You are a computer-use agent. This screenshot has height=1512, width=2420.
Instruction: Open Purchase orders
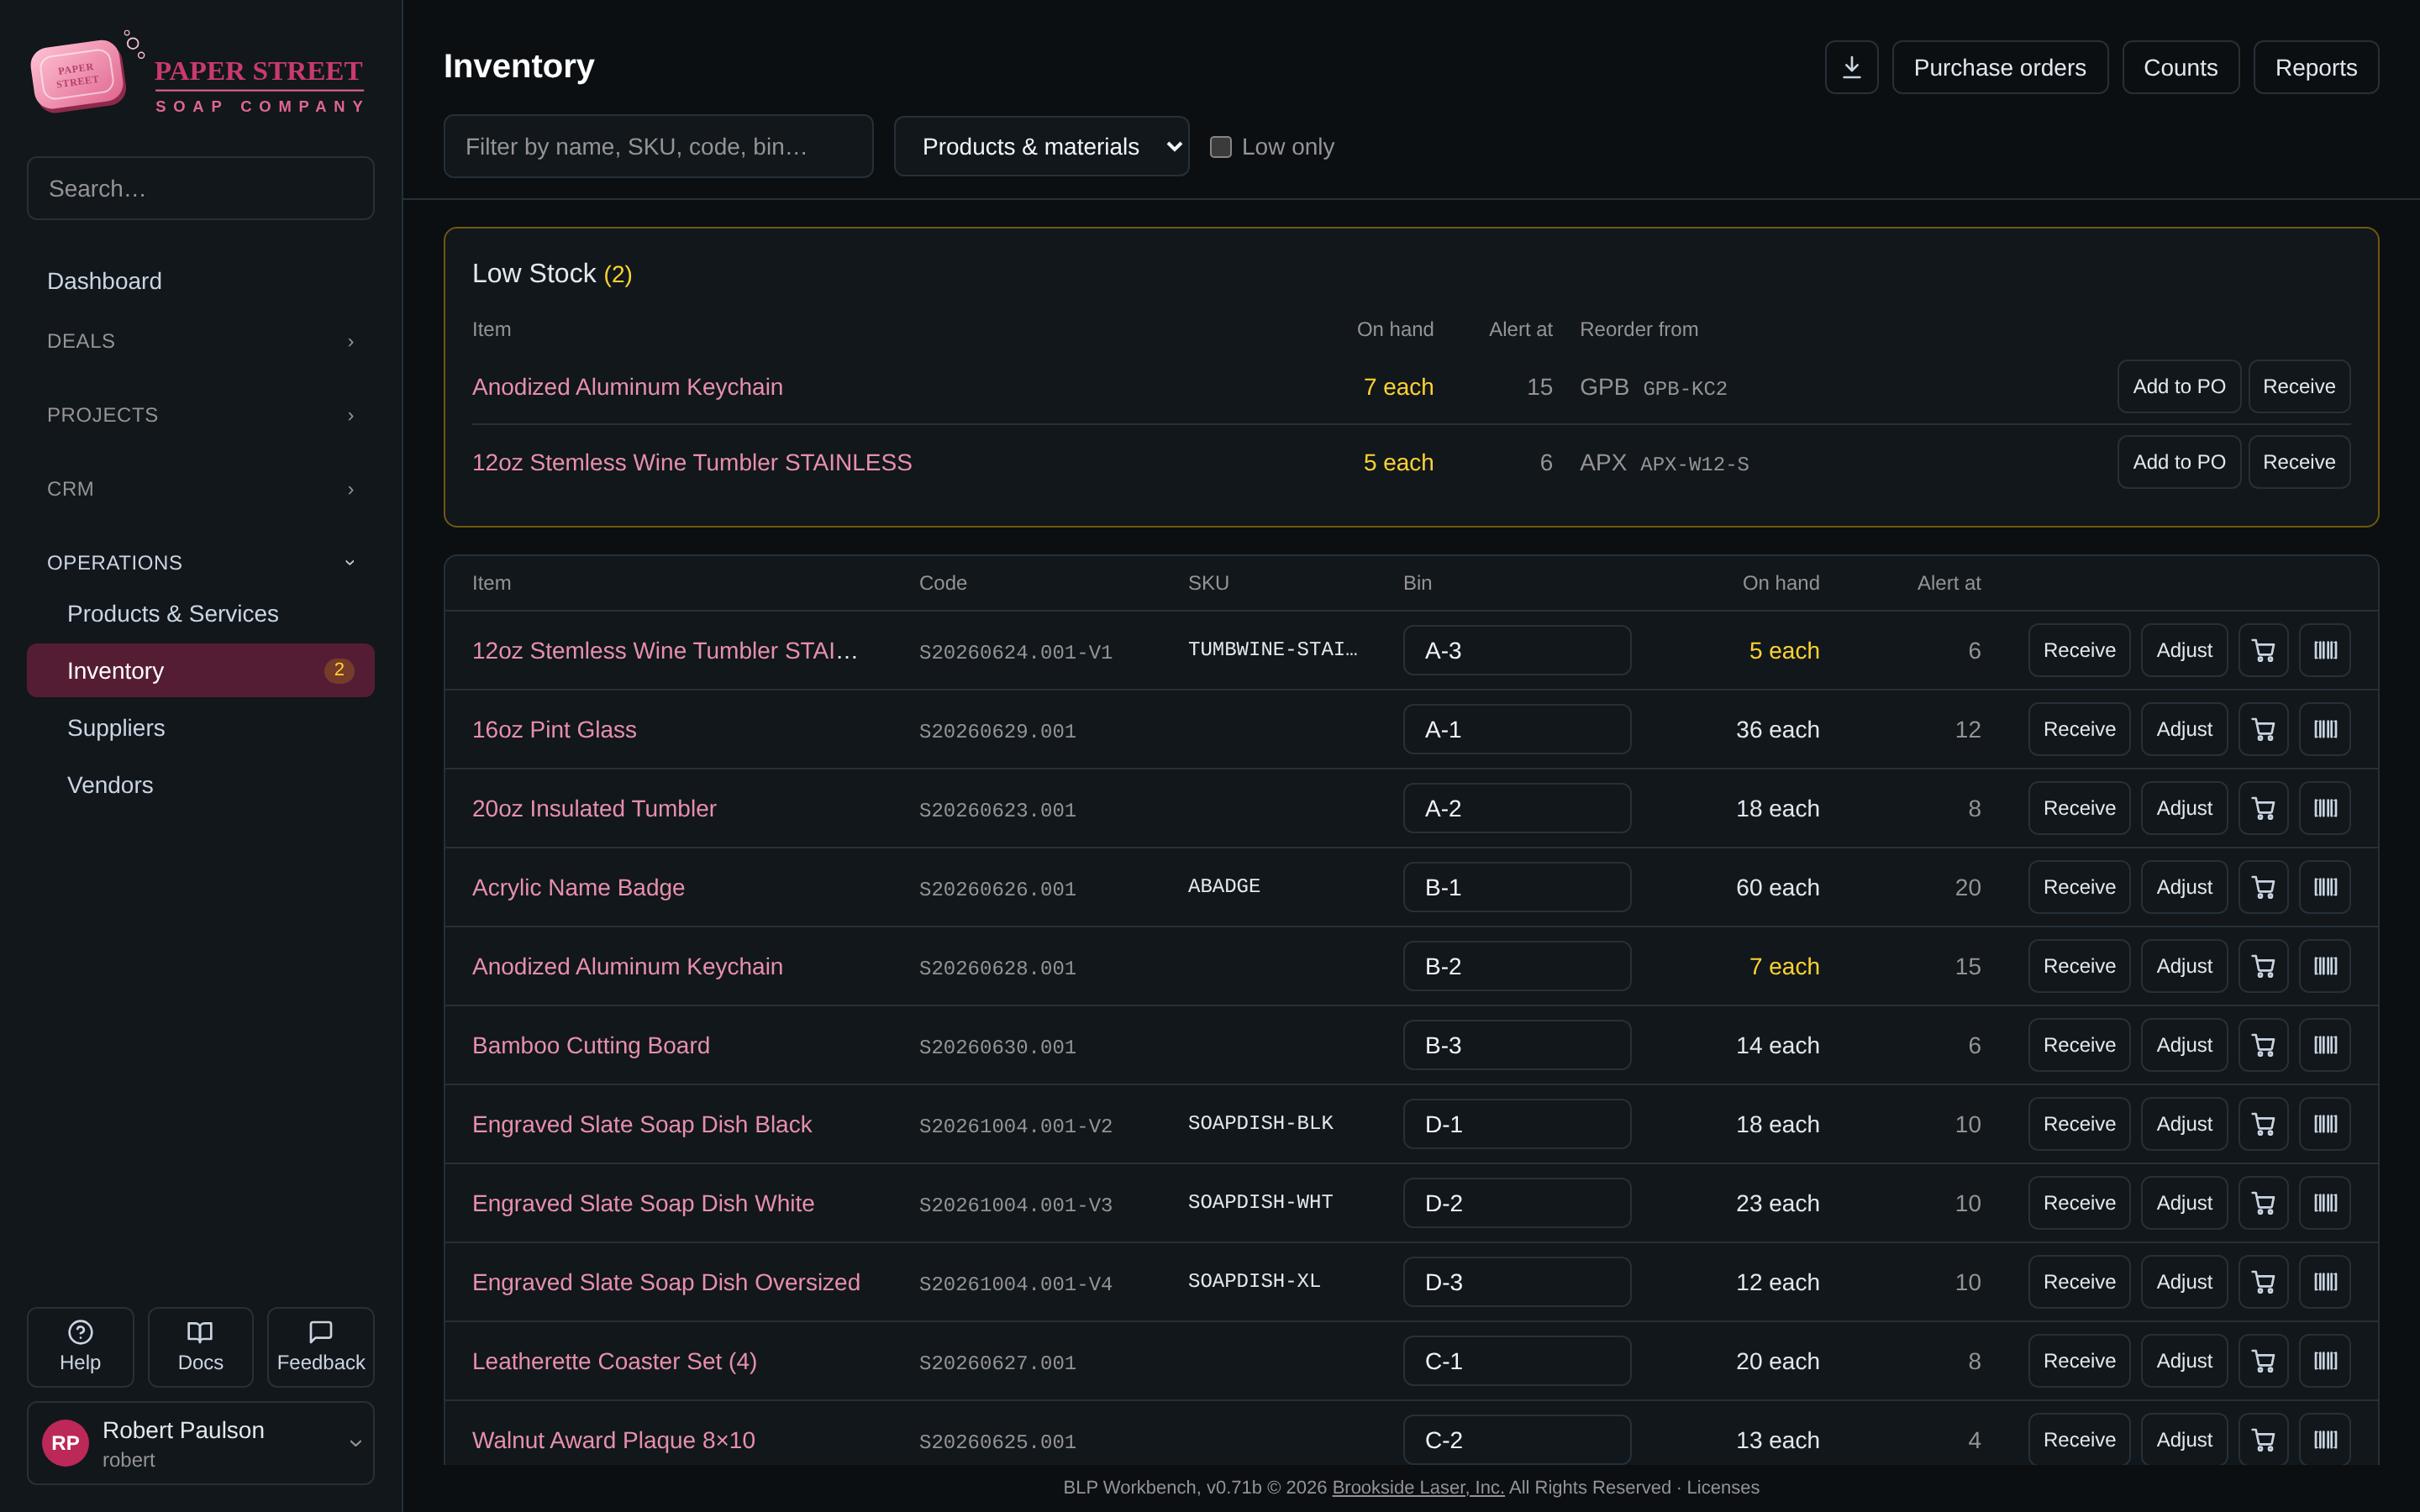click(2000, 67)
